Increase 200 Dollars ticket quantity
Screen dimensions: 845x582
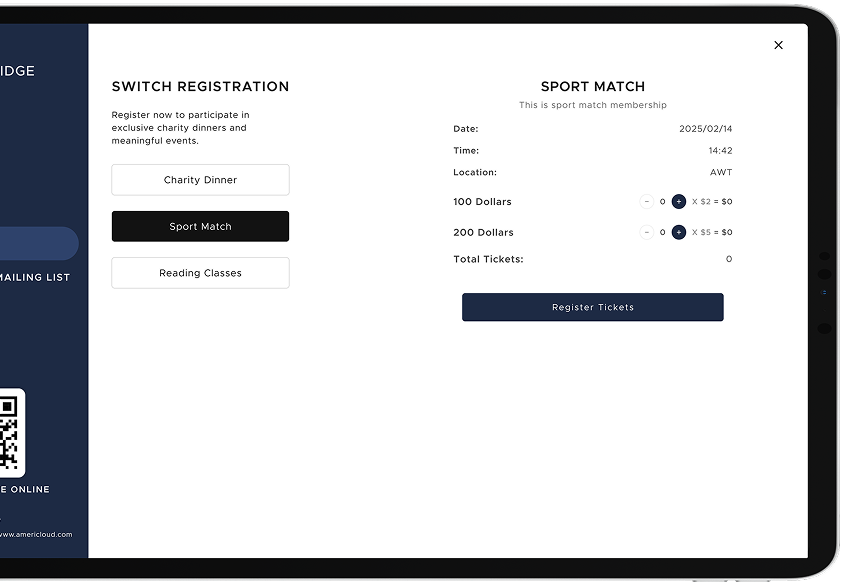point(678,232)
